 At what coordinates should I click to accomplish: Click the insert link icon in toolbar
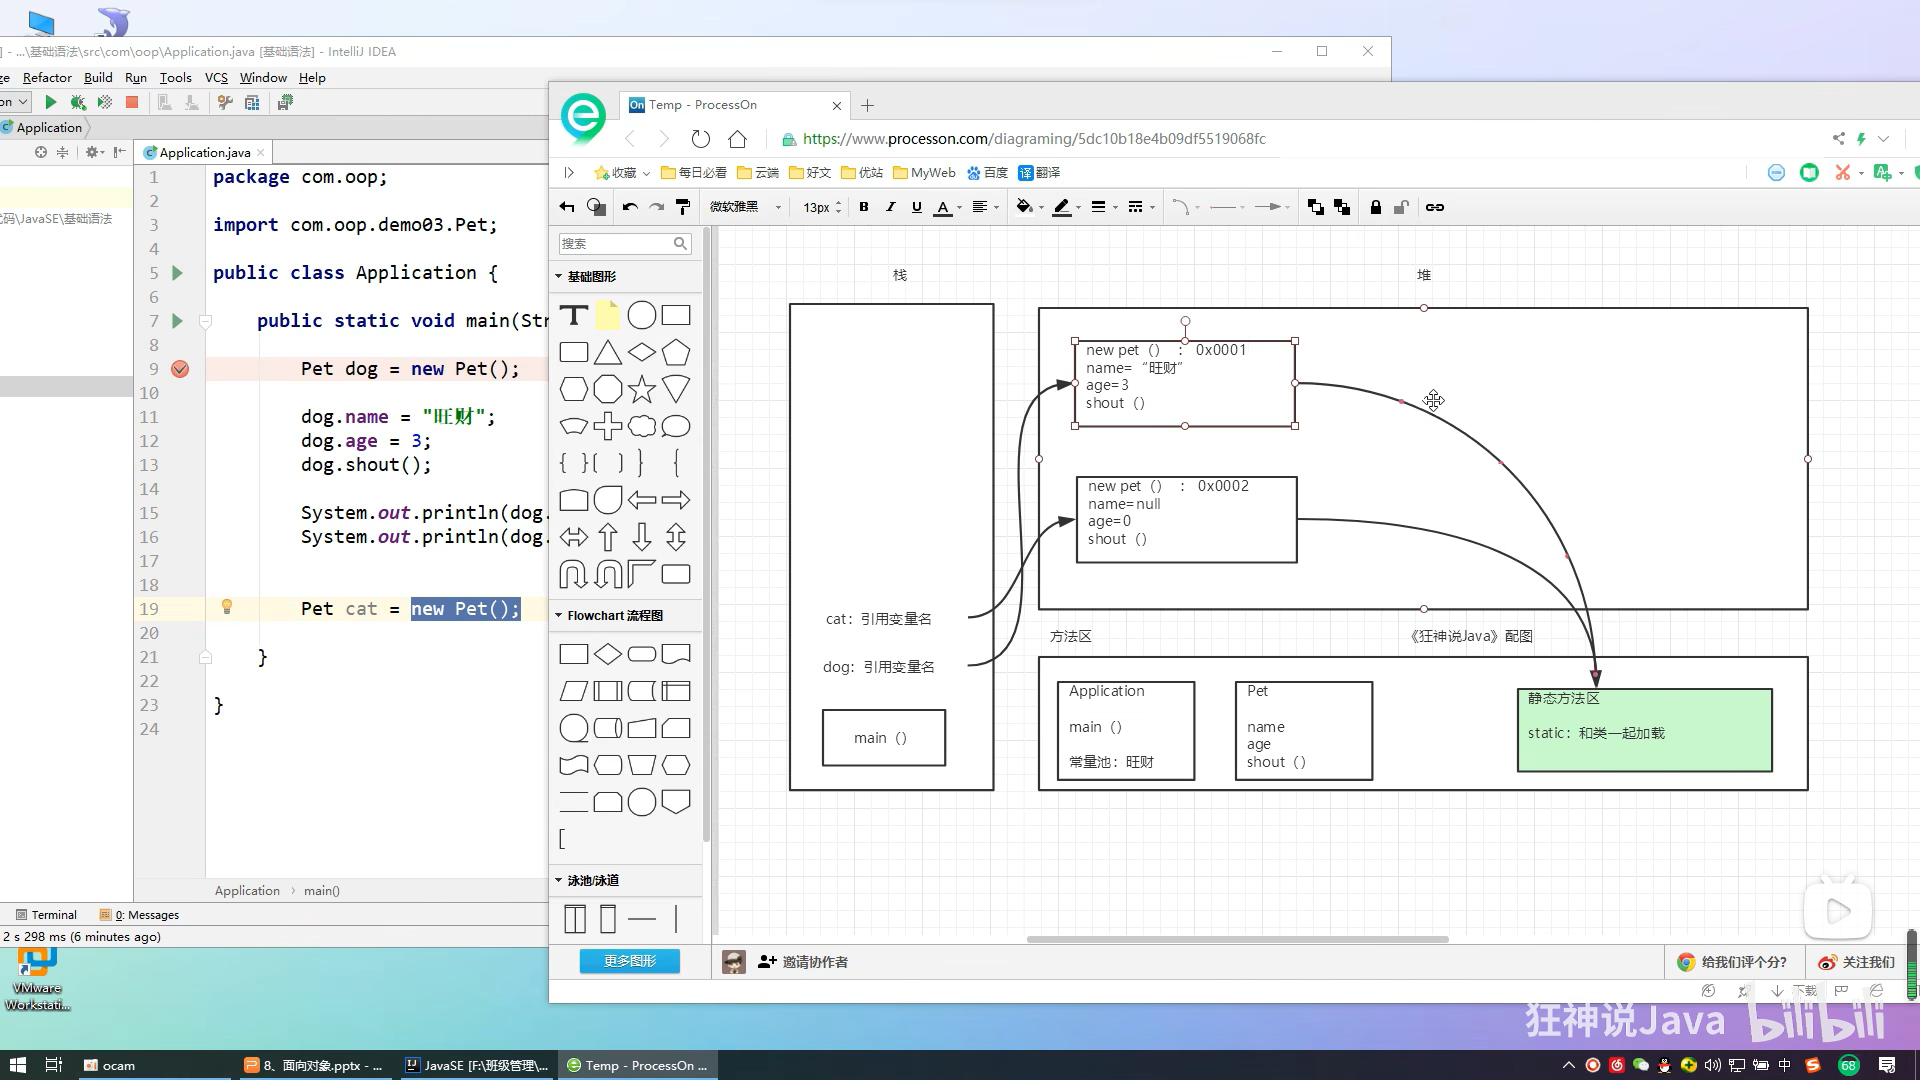(x=1434, y=207)
